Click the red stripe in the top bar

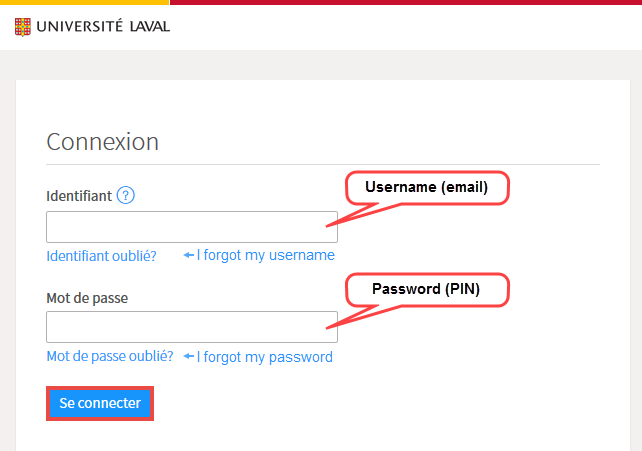tap(406, 2)
